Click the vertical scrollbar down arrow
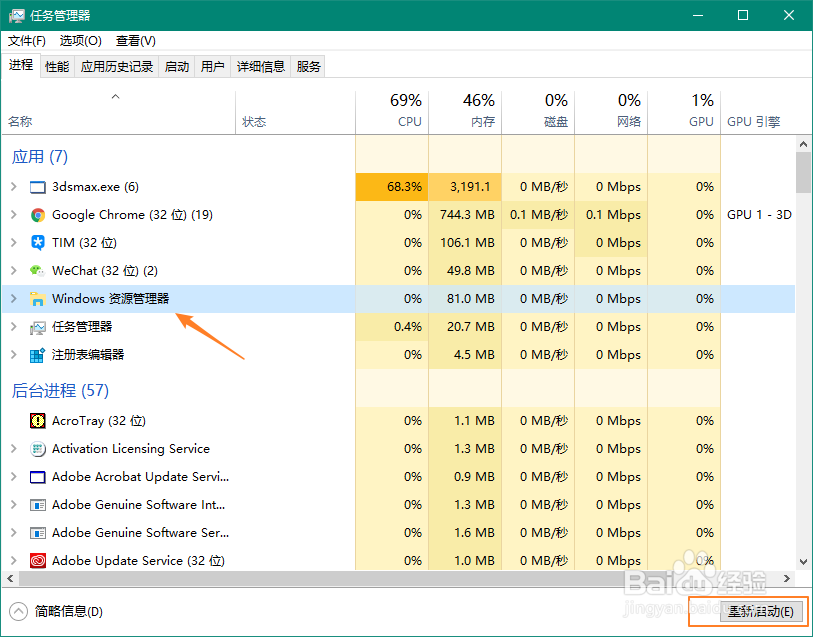The height and width of the screenshot is (637, 813). click(x=804, y=561)
